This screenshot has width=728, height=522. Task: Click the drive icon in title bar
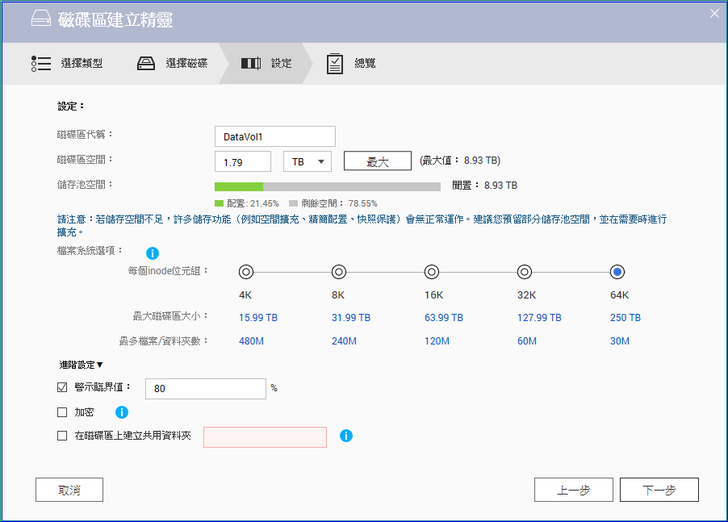tap(38, 20)
